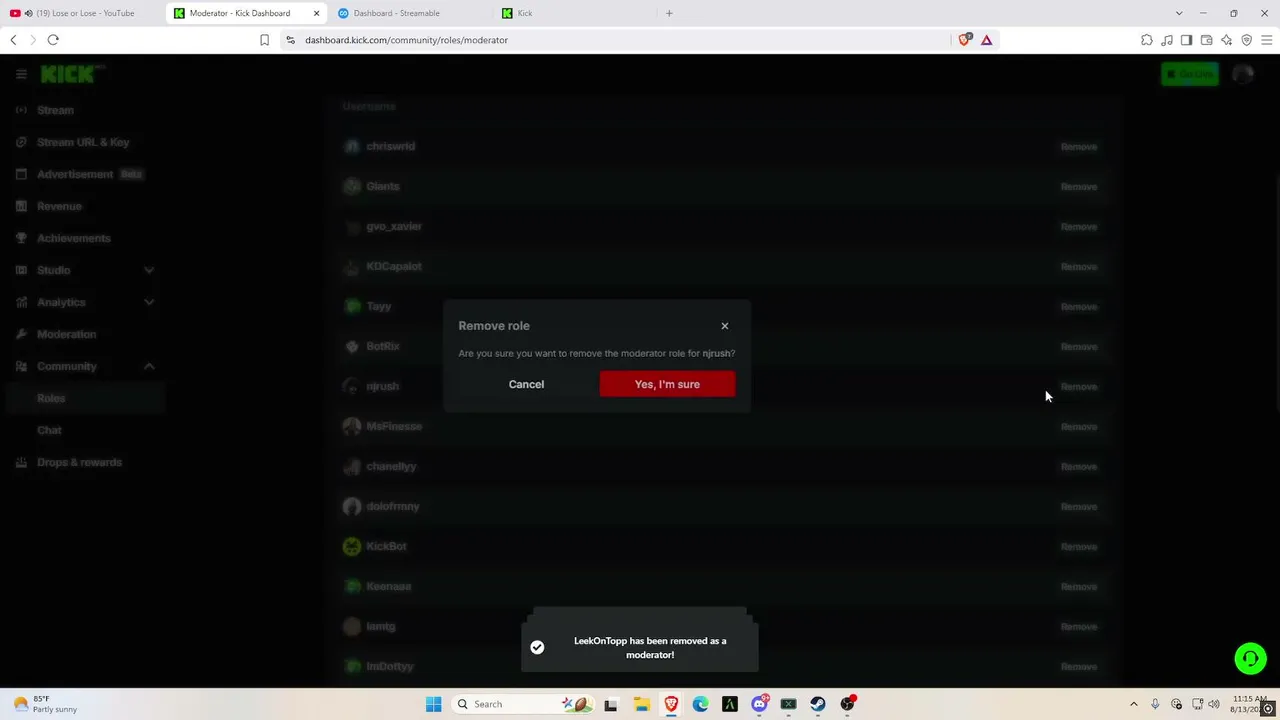Open Drops & rewards in the sidebar

tap(82, 462)
